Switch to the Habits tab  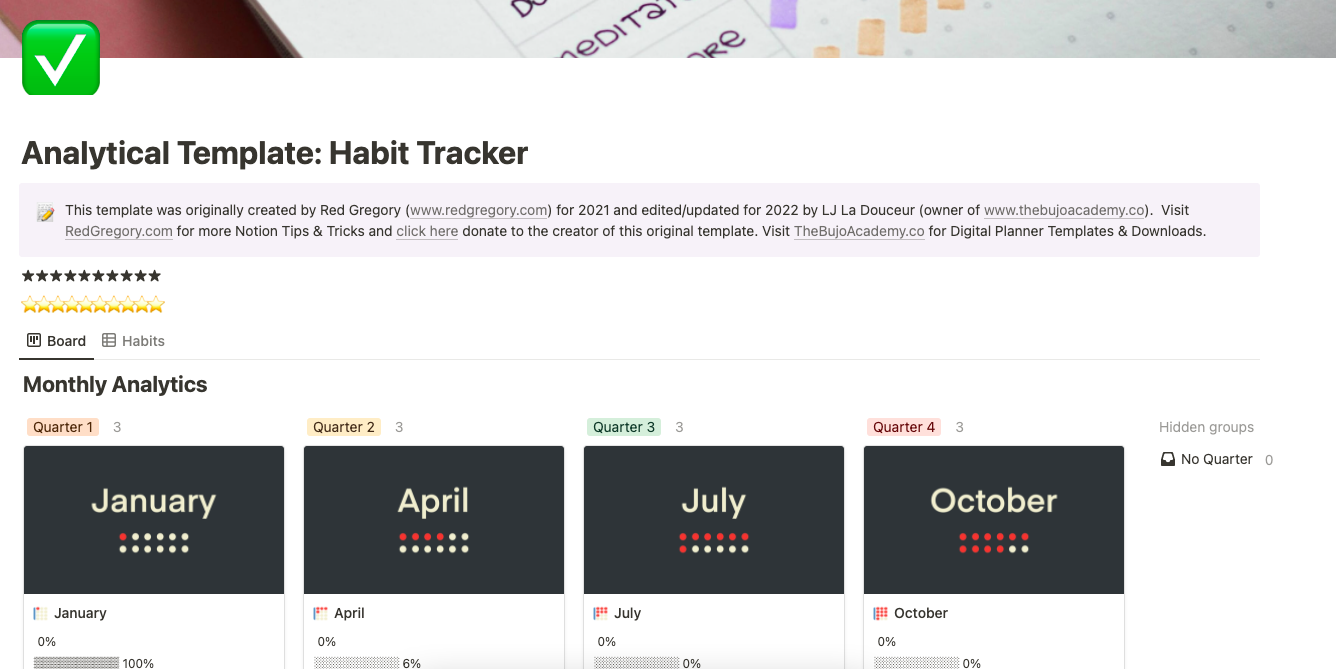(x=141, y=340)
